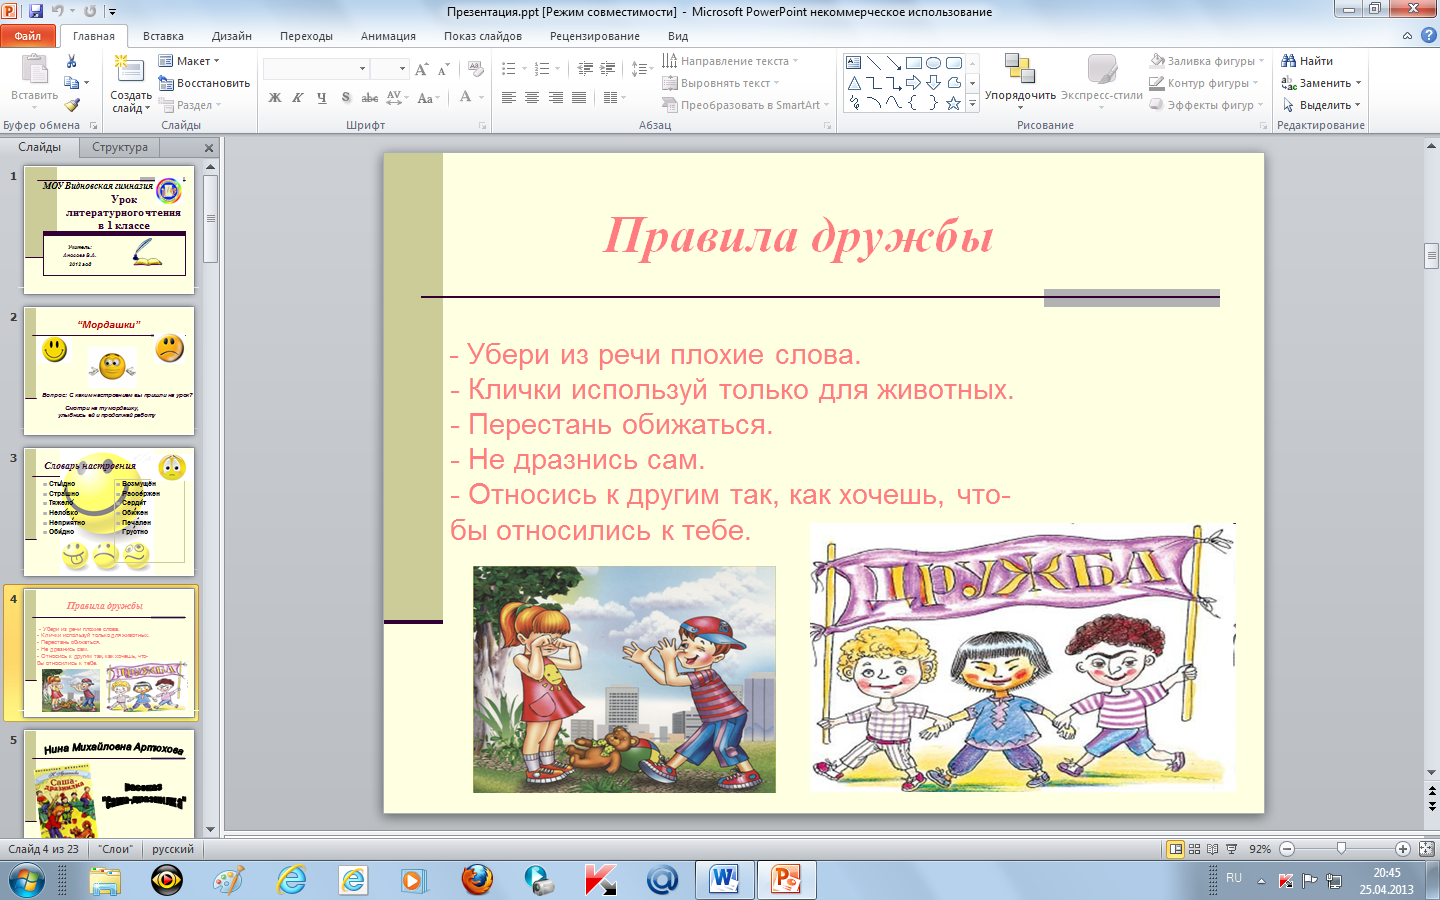The height and width of the screenshot is (900, 1440).
Task: Center text in paragraph group
Action: (x=532, y=98)
